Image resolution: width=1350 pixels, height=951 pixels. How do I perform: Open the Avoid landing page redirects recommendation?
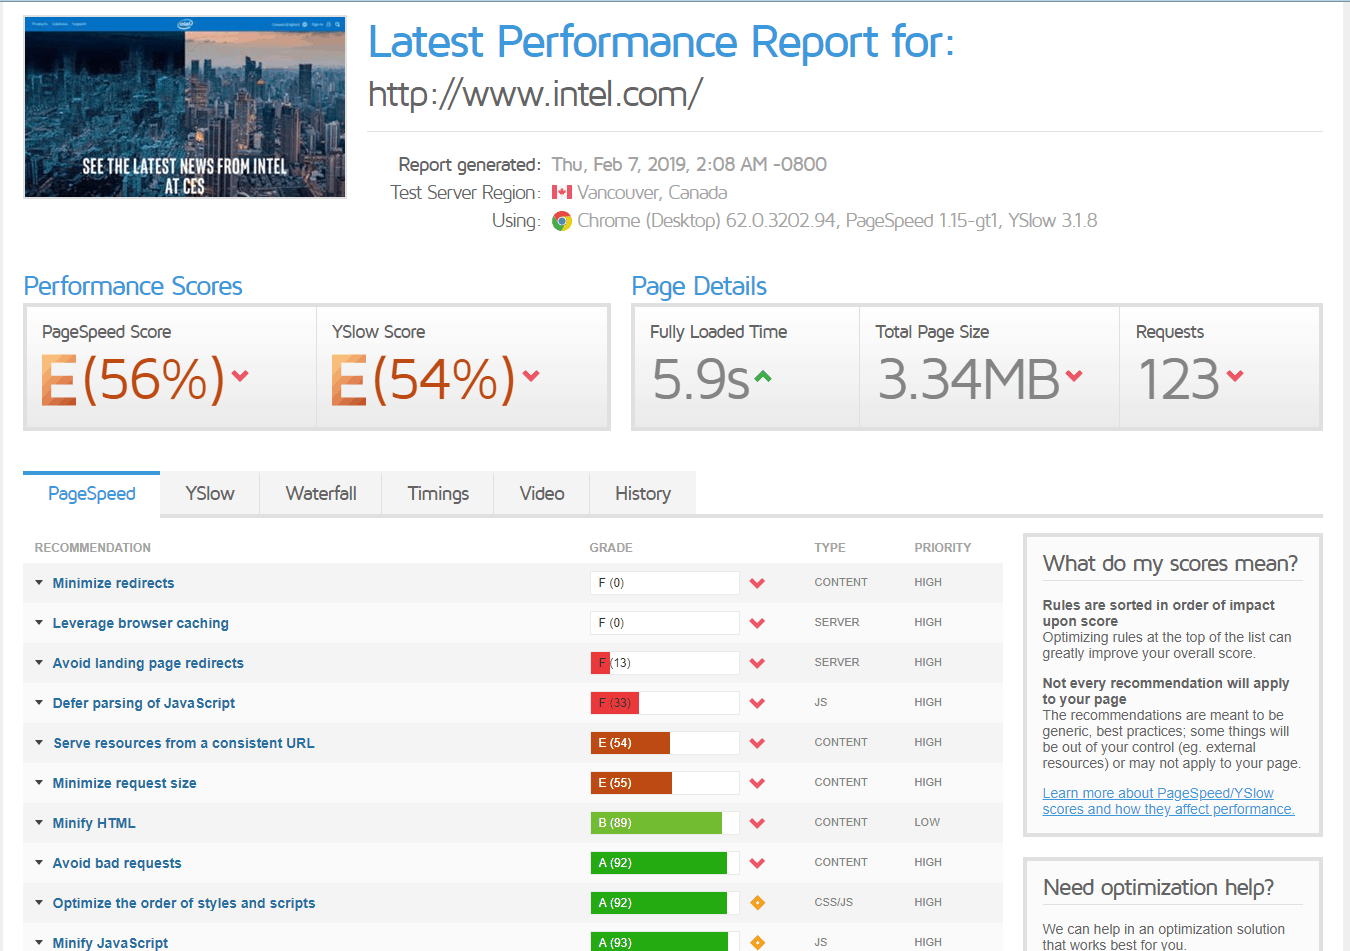(148, 663)
